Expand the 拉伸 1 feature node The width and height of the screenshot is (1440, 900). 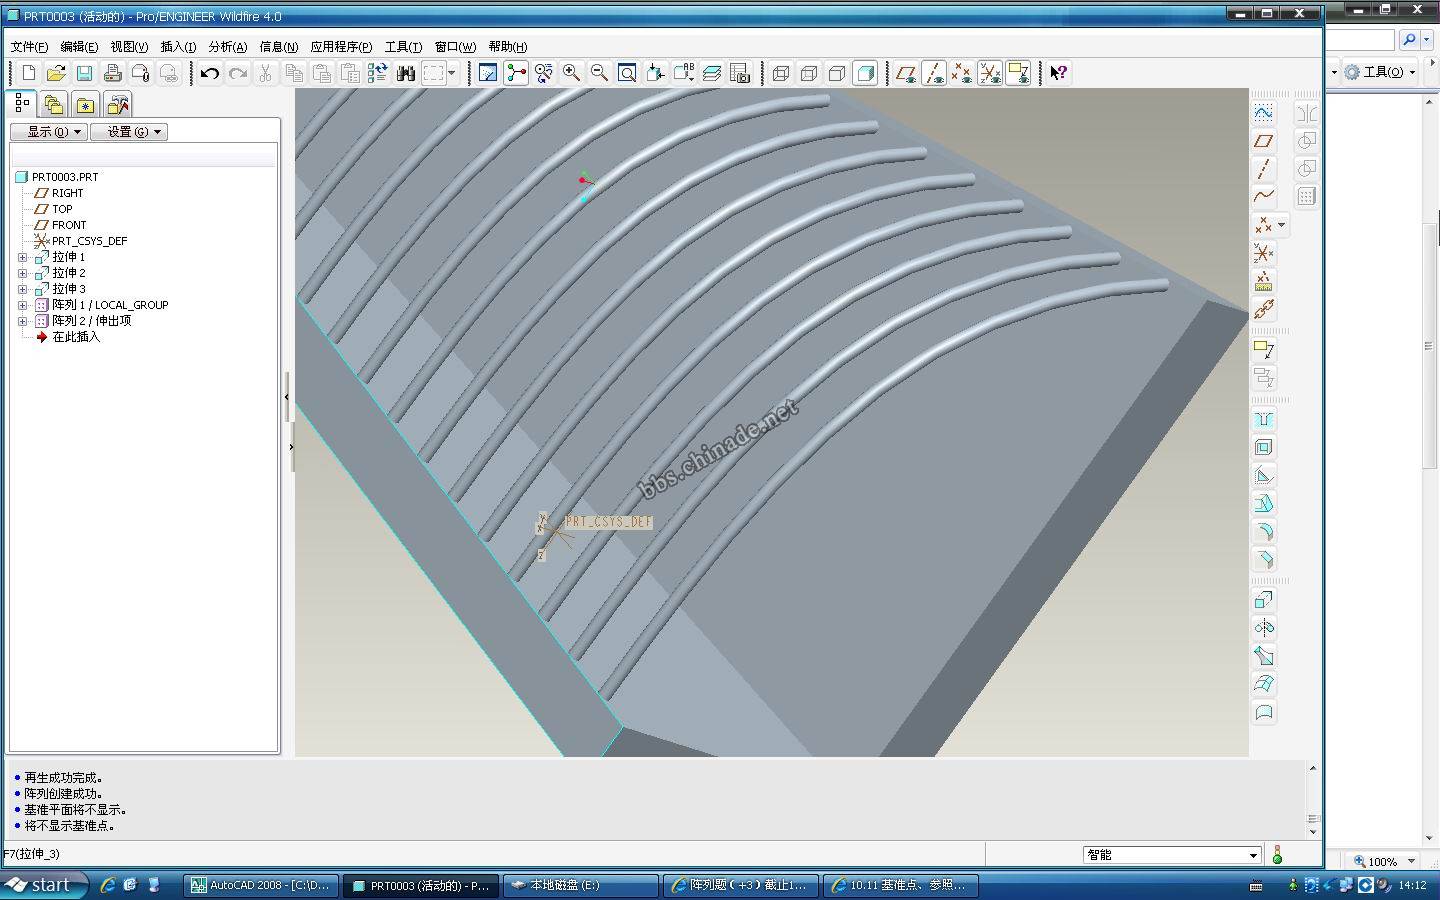click(22, 257)
